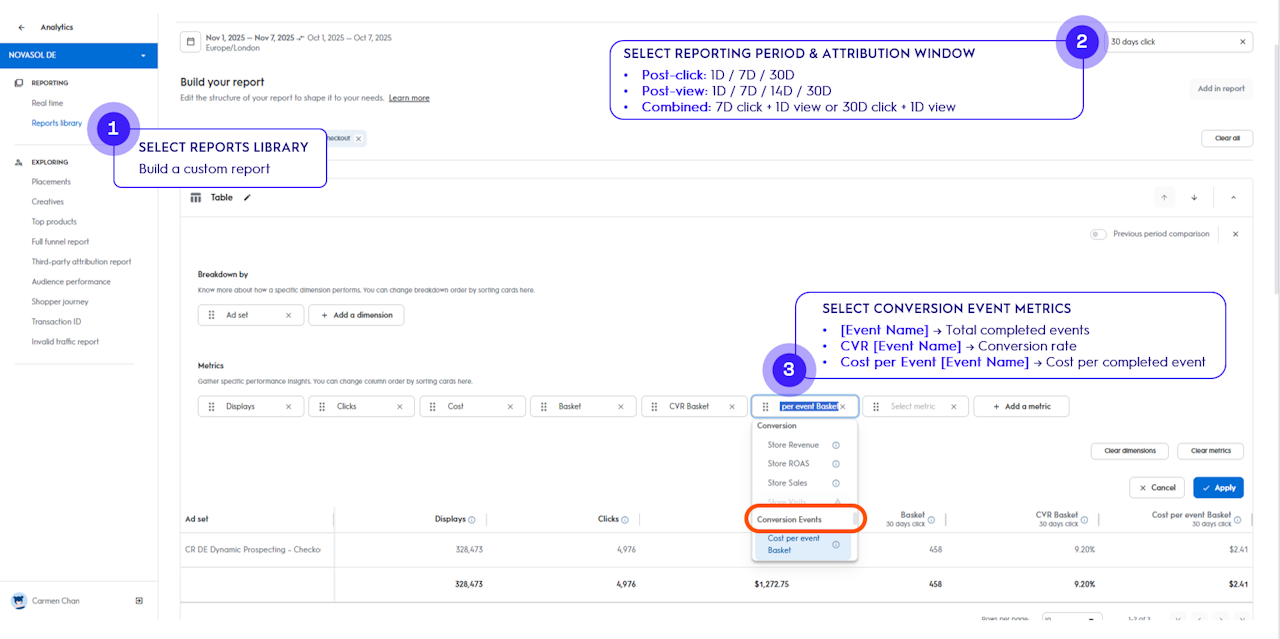The width and height of the screenshot is (1280, 639).
Task: Open Reports library in the sidebar
Action: (57, 123)
